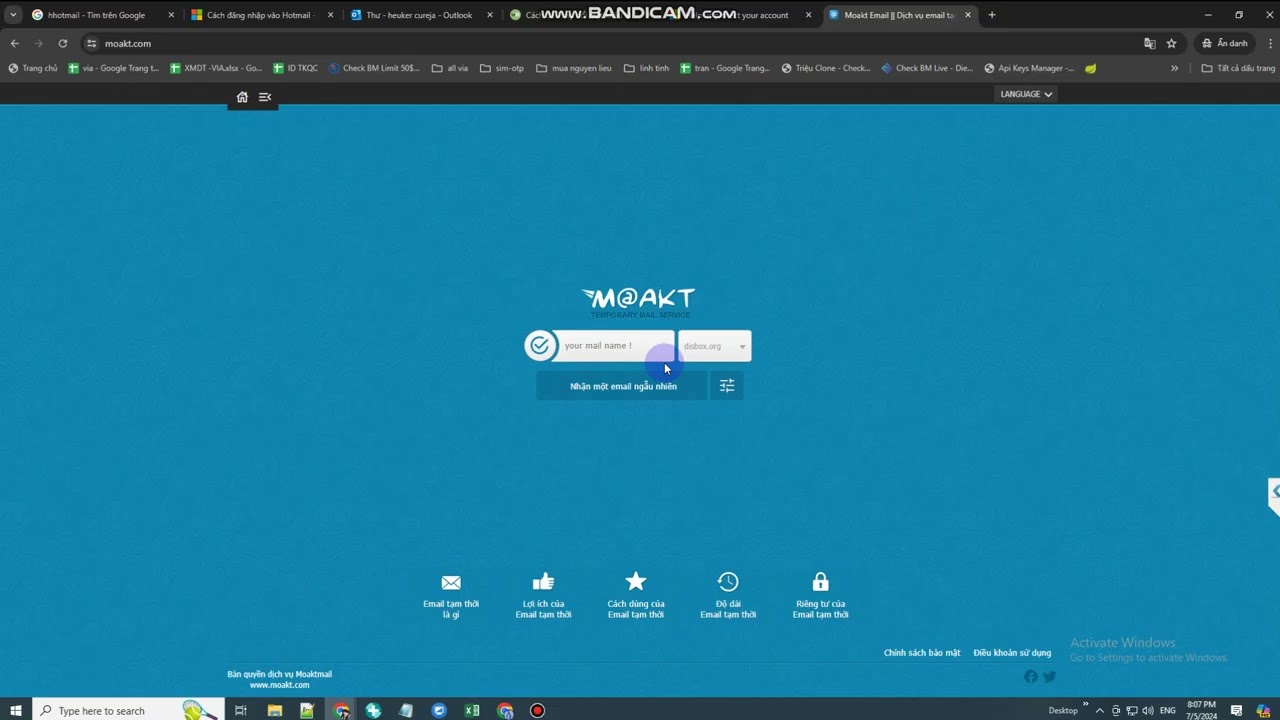Viewport: 1280px width, 720px height.
Task: Open the tab search arrow
Action: (13, 15)
